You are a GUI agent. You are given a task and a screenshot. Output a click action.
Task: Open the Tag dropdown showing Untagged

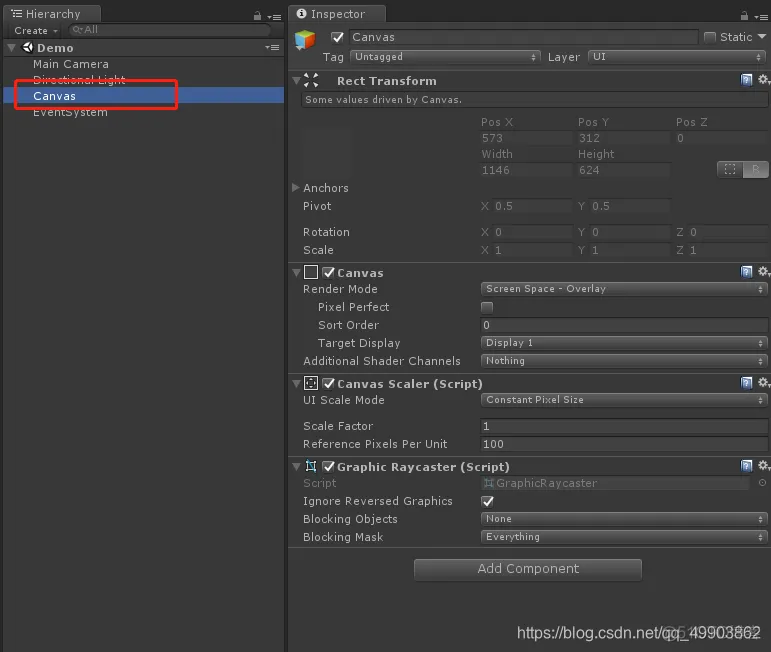(445, 57)
